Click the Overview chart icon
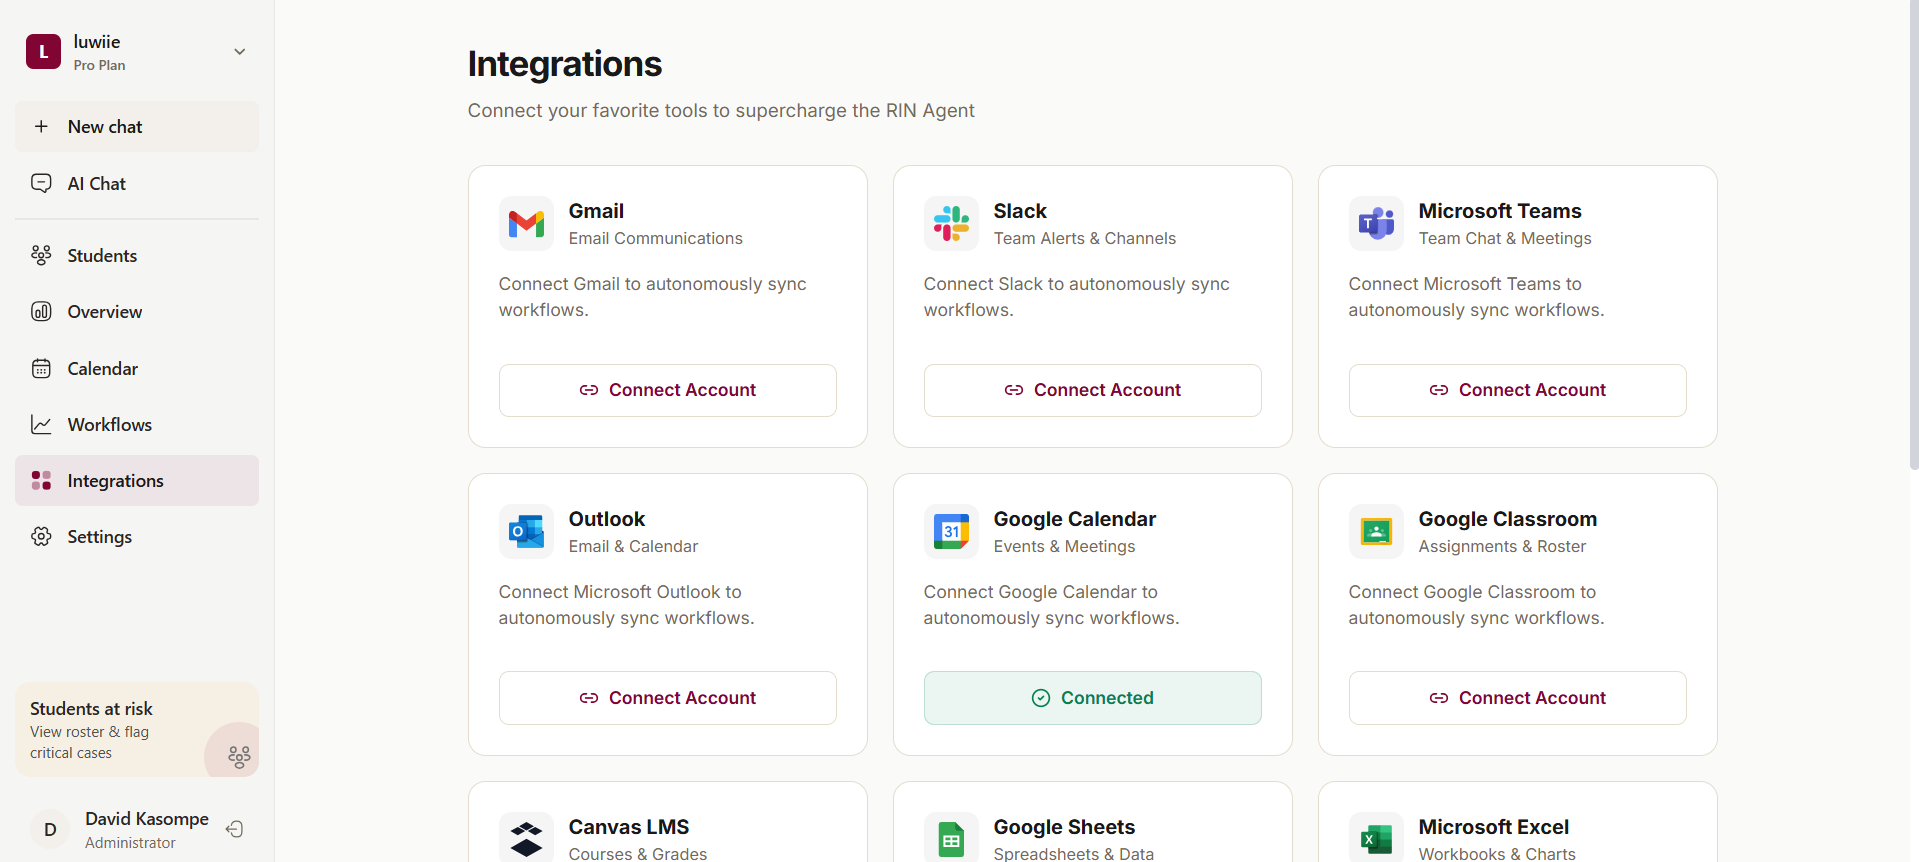The width and height of the screenshot is (1919, 862). (41, 311)
